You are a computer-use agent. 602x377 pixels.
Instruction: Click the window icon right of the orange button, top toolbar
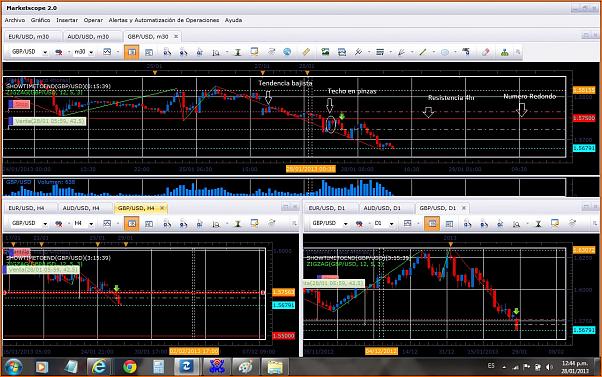(149, 52)
